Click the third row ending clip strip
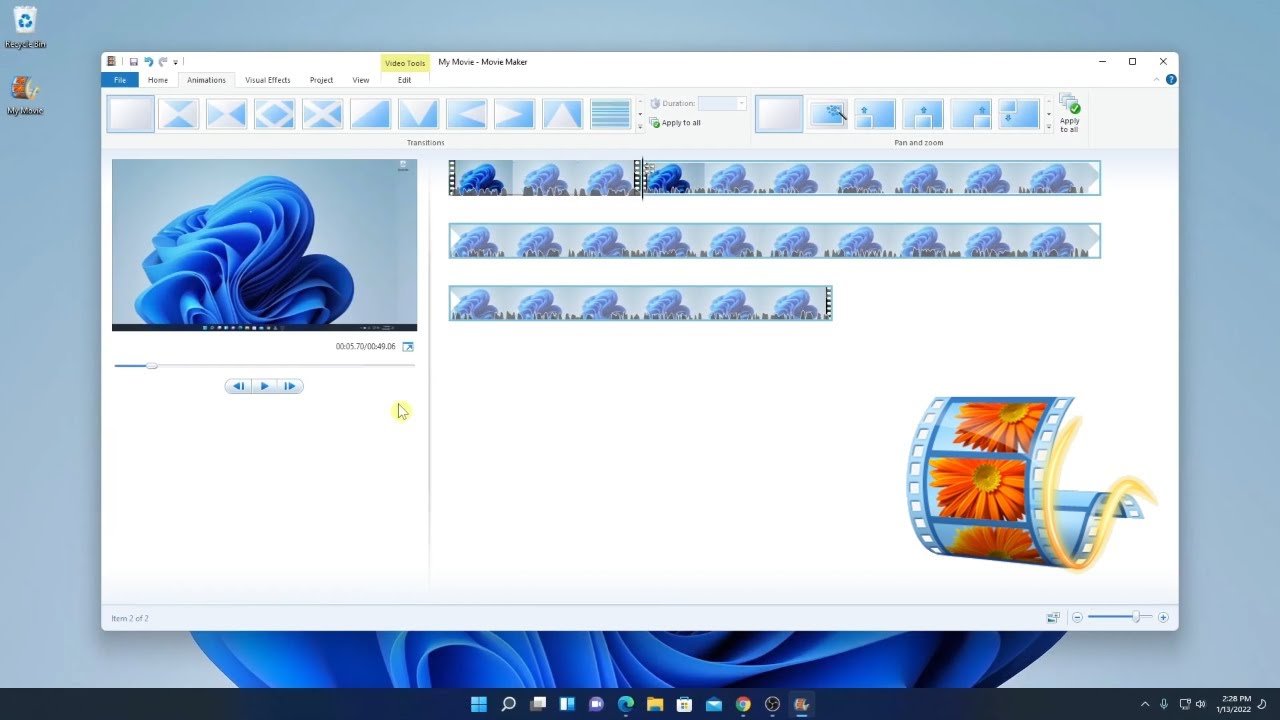 pyautogui.click(x=640, y=303)
